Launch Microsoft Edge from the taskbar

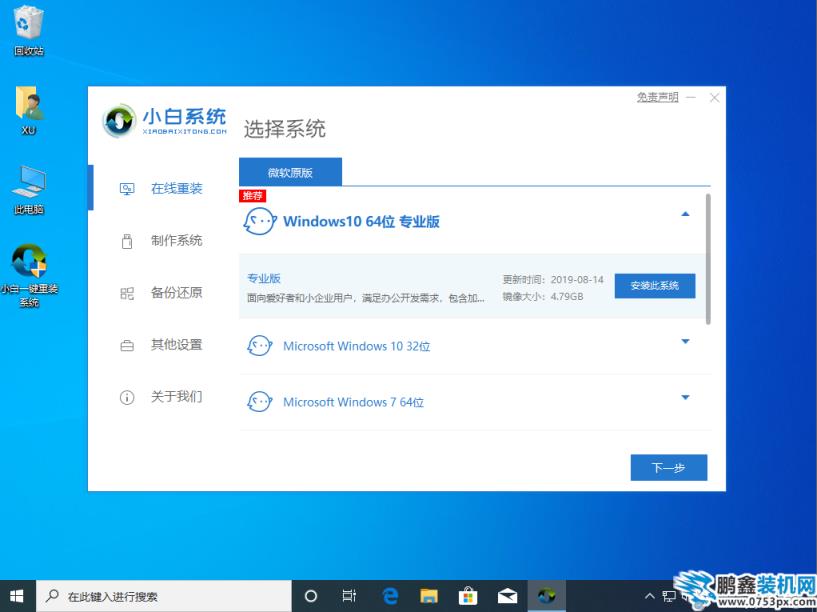pos(390,596)
